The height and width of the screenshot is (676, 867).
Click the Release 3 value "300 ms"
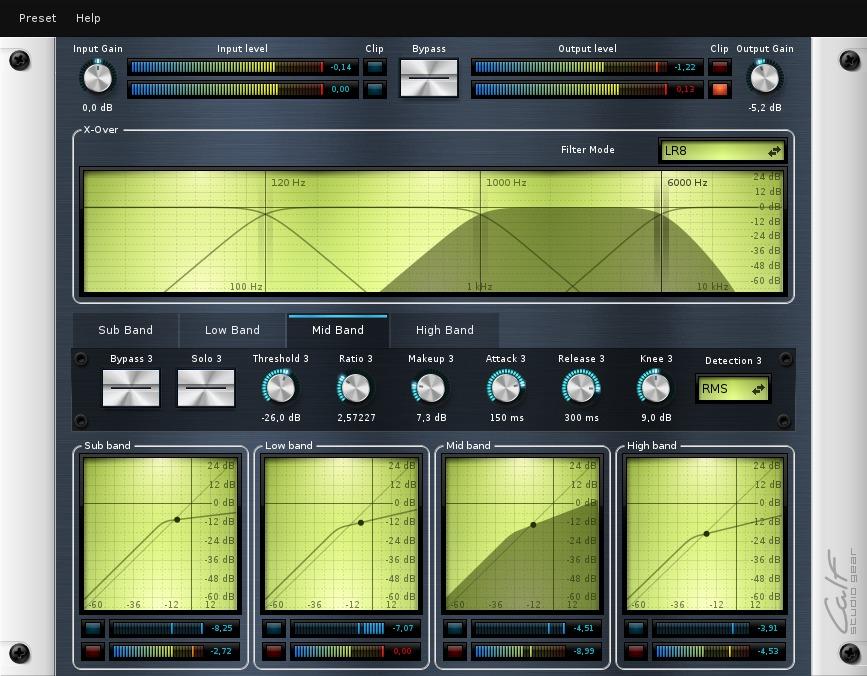click(581, 418)
